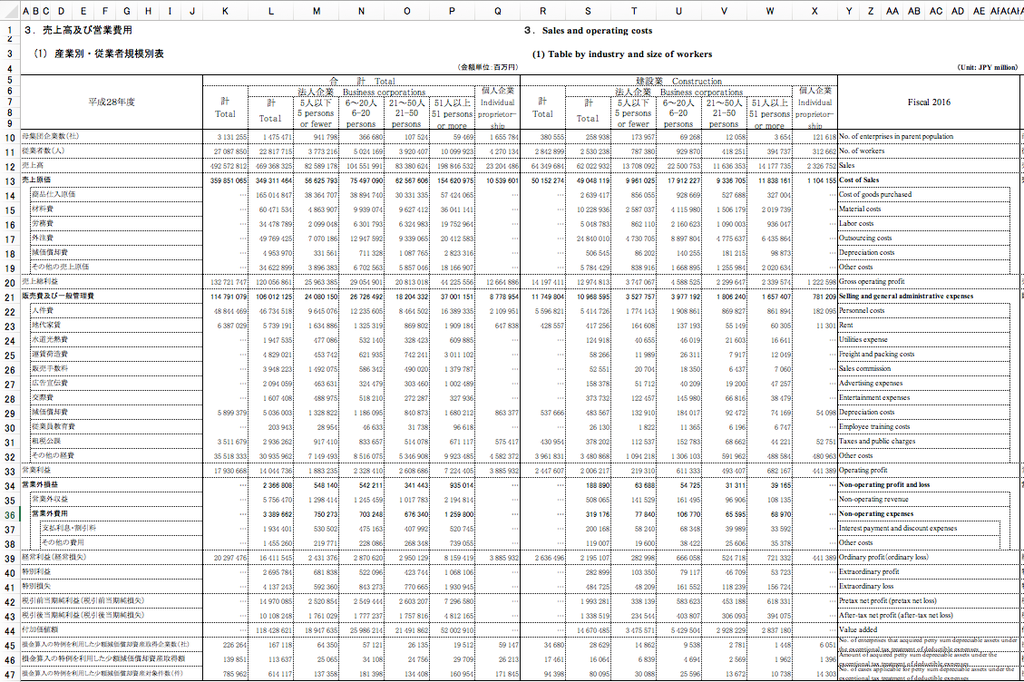
Task: Click the 'Freight and packing costs' label
Action: 876,354
